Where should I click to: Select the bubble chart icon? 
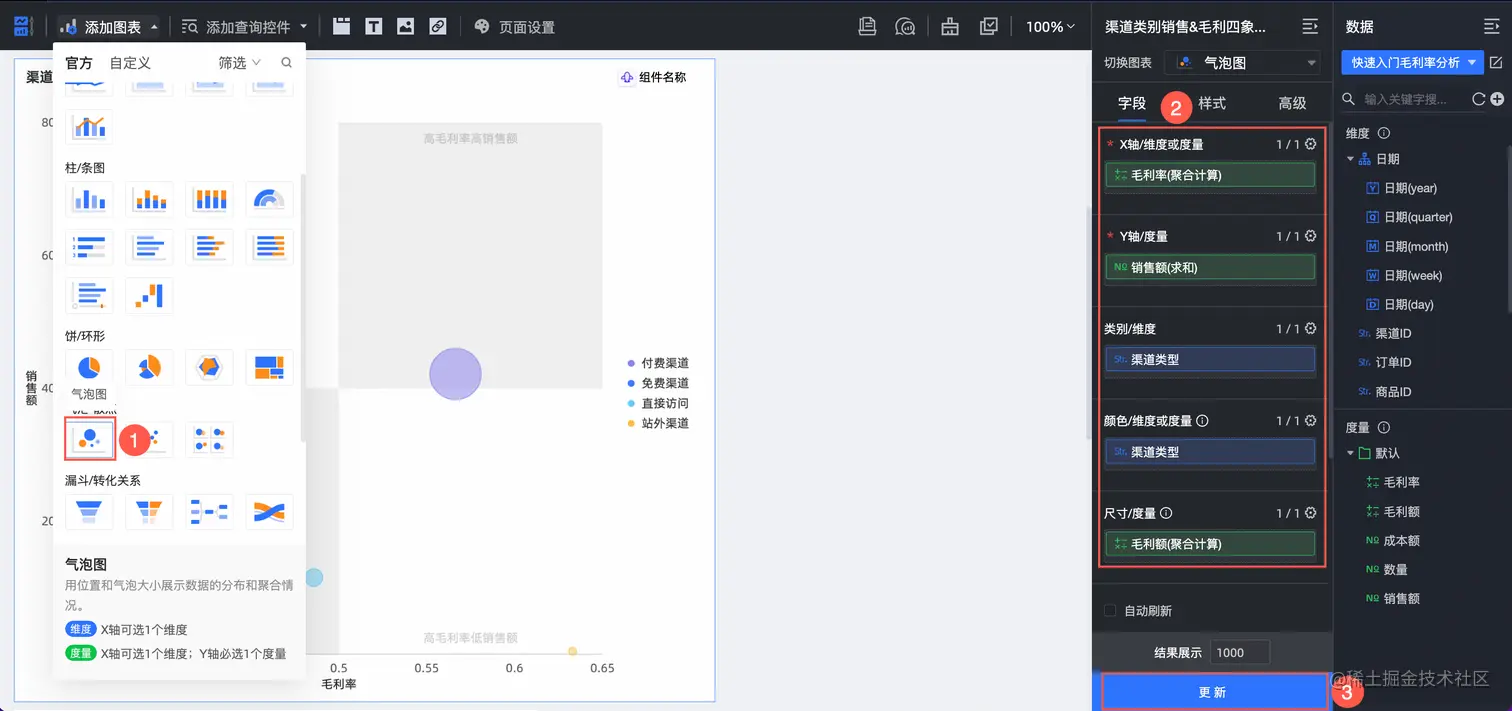89,439
